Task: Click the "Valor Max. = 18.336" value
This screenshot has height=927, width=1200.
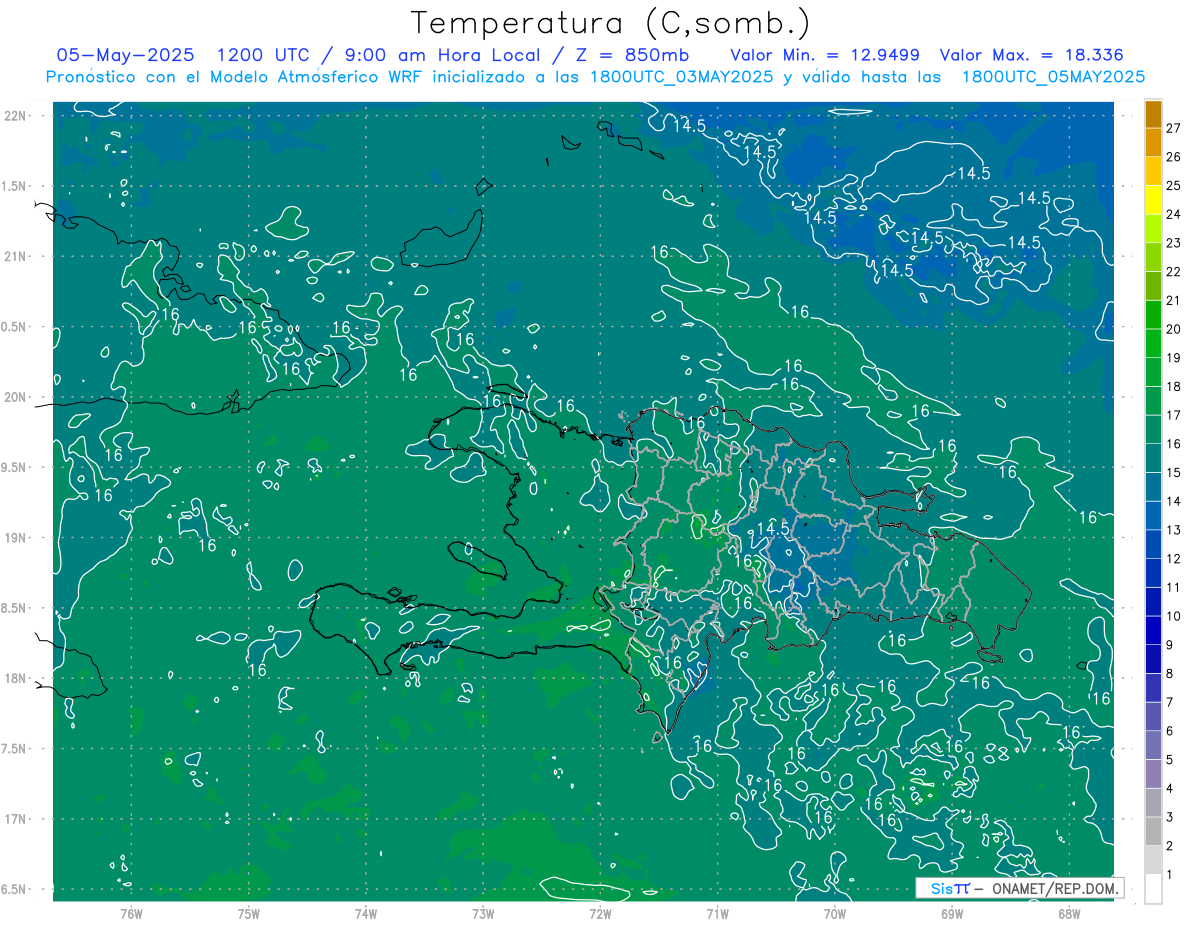Action: tap(1032, 55)
